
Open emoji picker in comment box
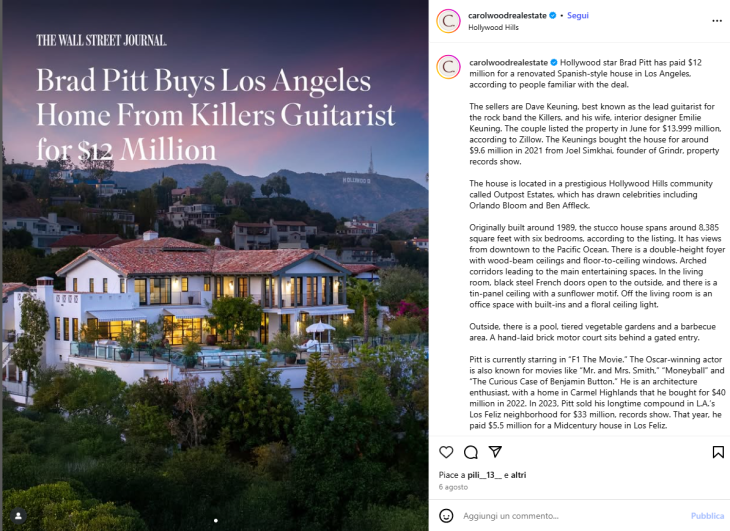[446, 515]
